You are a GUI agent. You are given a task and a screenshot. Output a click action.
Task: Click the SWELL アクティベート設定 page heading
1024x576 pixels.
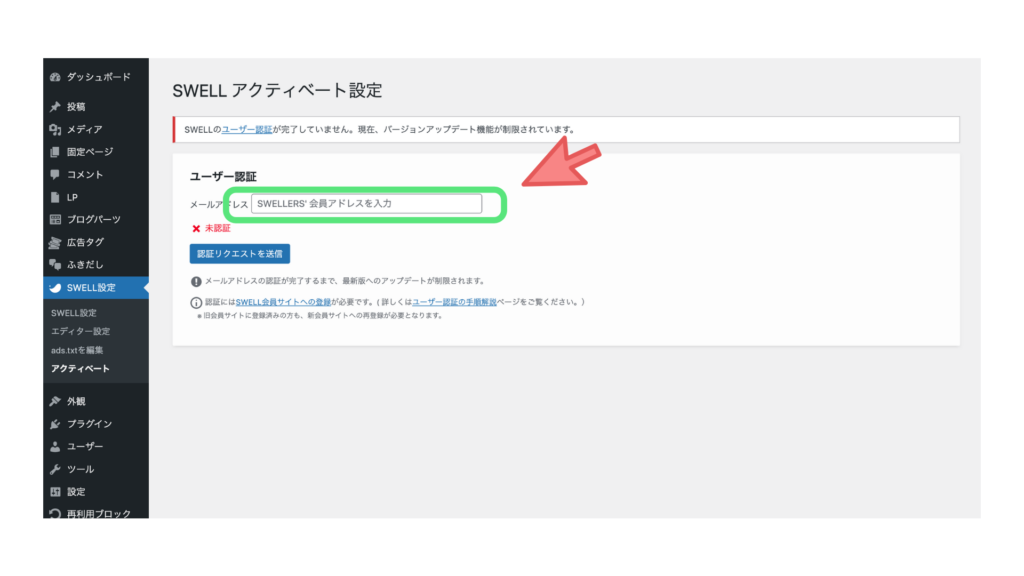[x=278, y=90]
